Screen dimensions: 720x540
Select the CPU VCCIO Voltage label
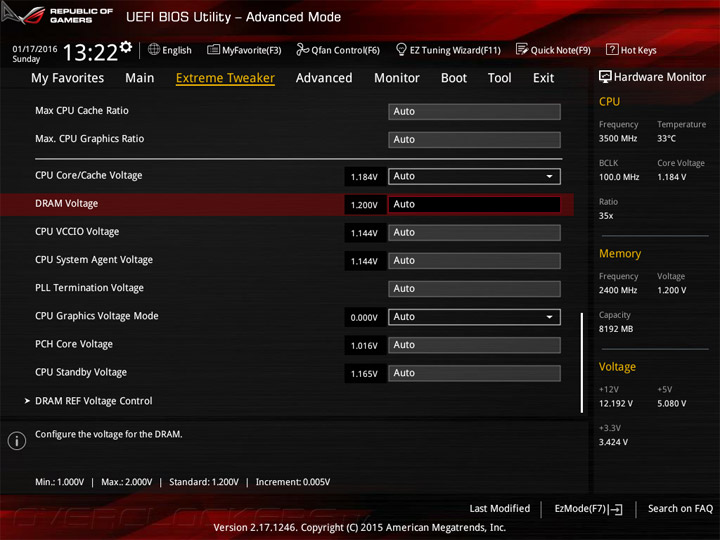(77, 231)
